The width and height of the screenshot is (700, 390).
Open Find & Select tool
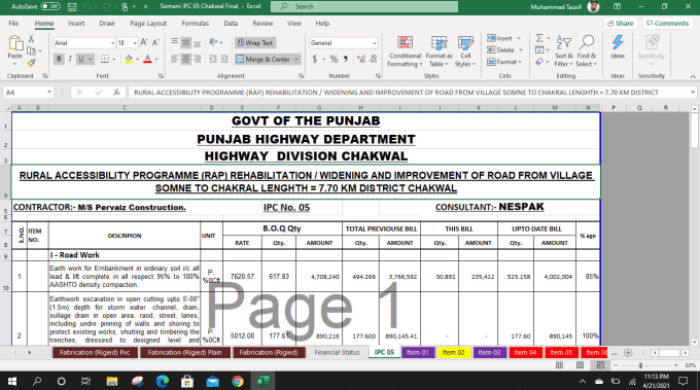tap(587, 51)
